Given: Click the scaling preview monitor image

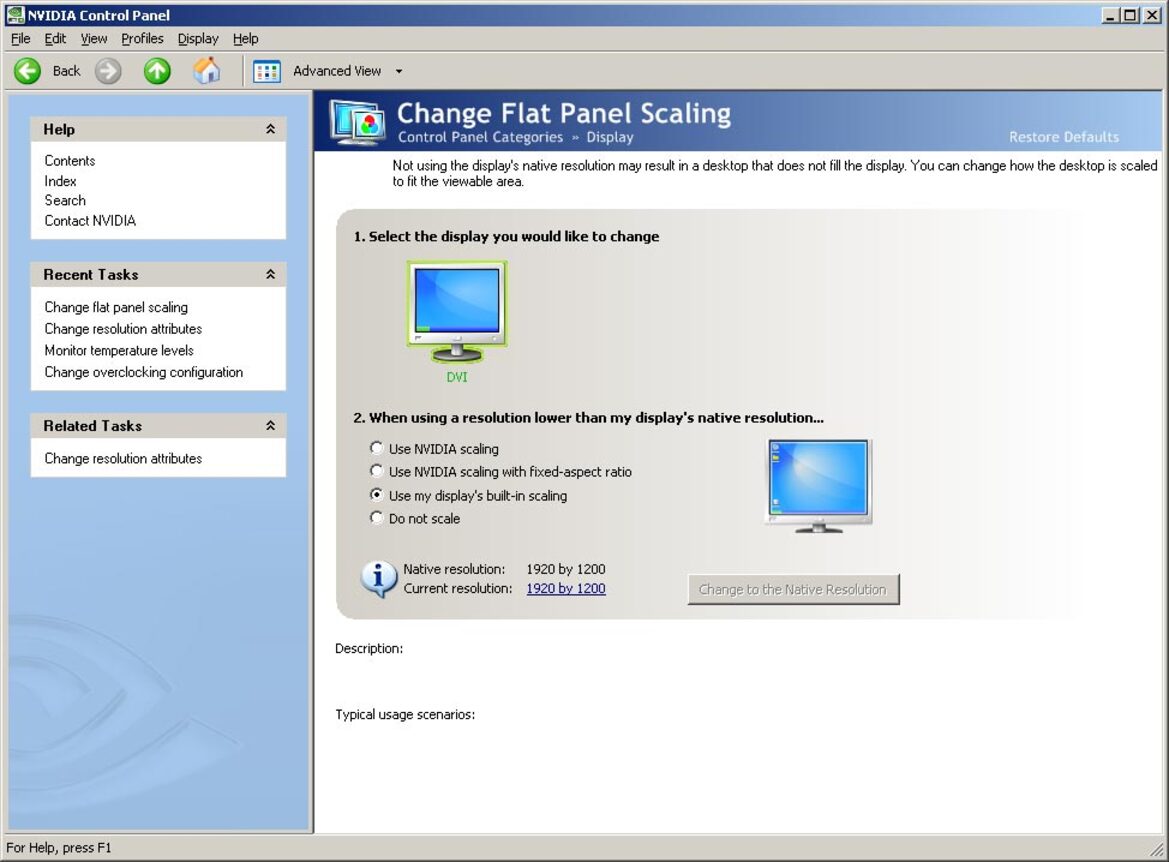Looking at the screenshot, I should point(819,486).
